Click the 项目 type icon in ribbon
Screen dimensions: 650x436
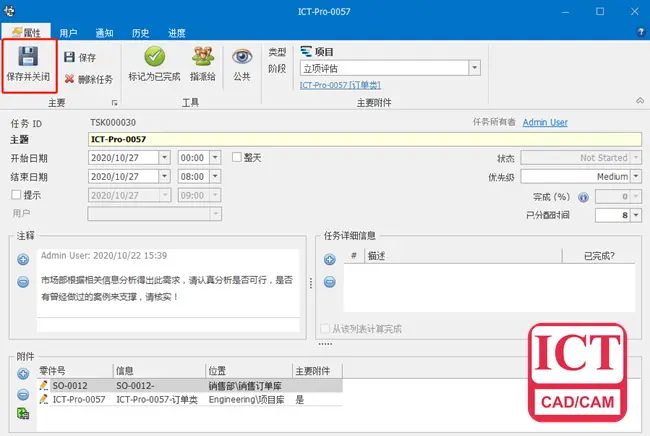(x=306, y=51)
